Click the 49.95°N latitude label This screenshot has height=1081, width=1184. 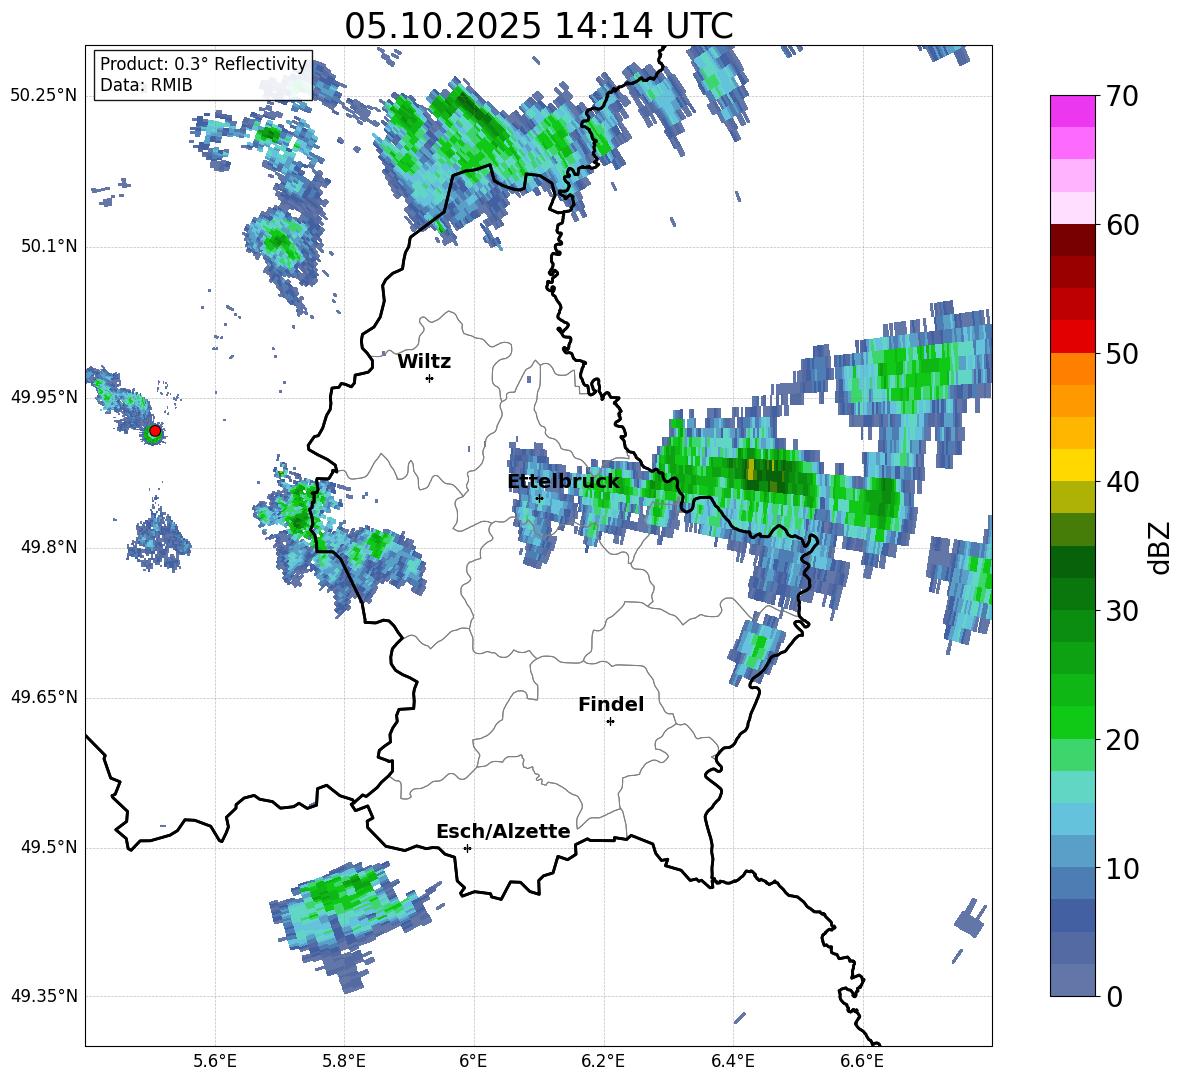44,397
